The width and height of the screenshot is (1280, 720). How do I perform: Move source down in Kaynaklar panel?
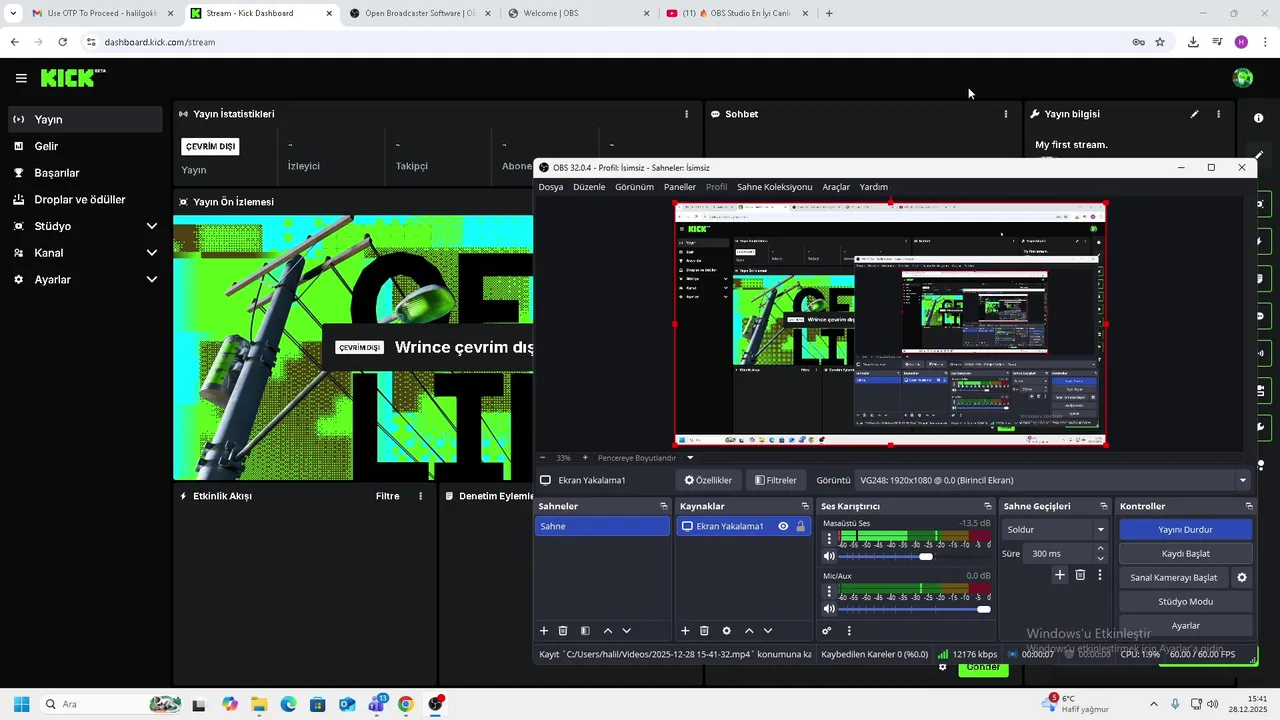click(x=767, y=631)
